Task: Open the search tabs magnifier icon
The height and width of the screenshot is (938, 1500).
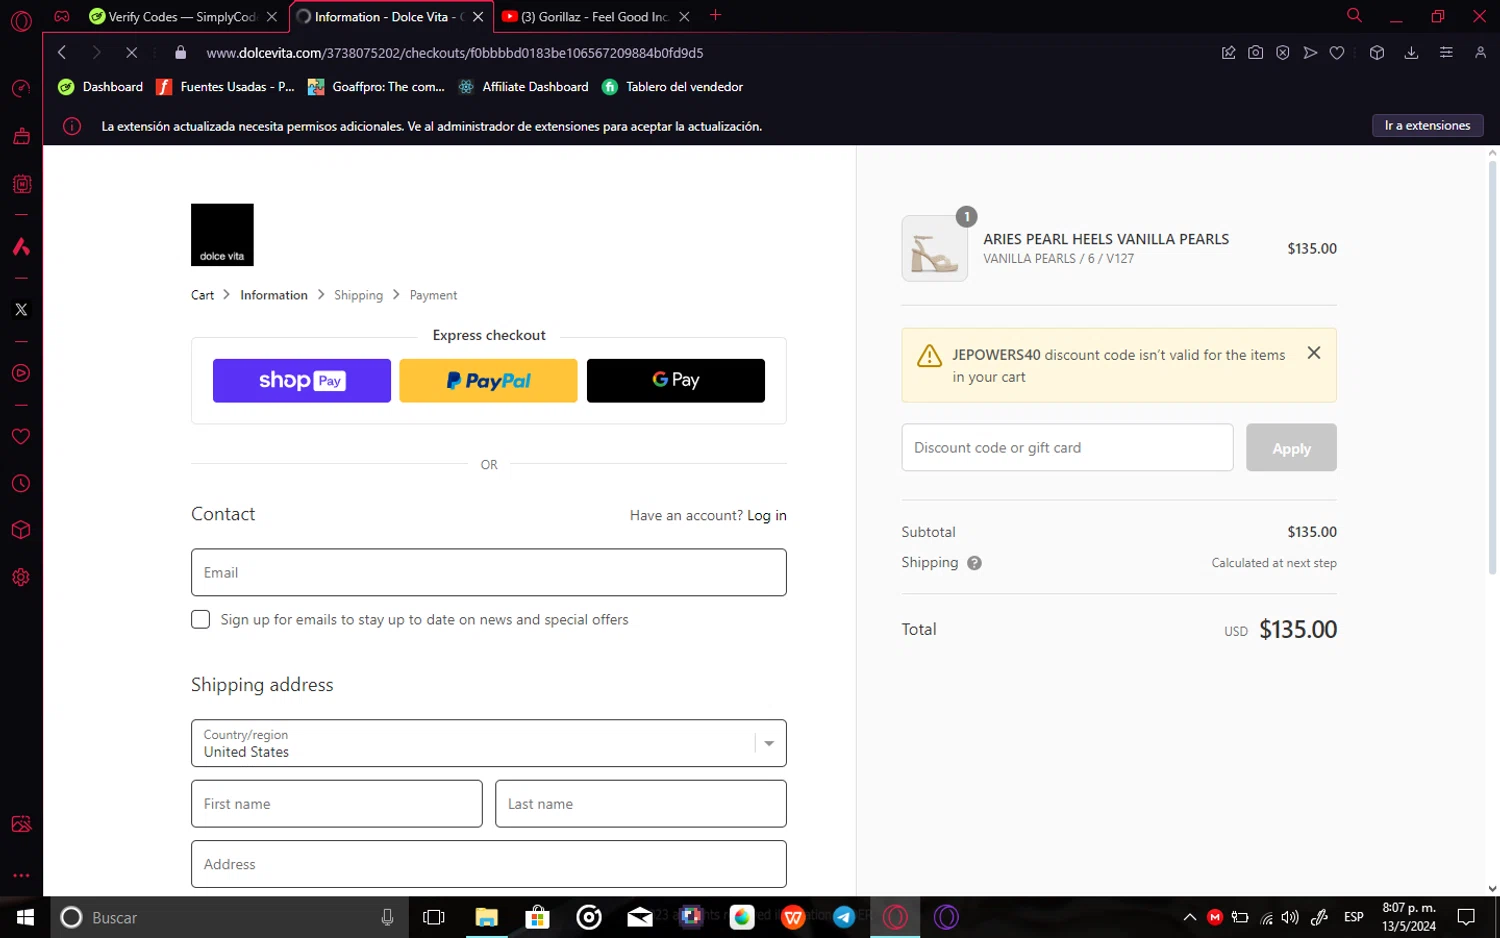Action: (x=1354, y=15)
